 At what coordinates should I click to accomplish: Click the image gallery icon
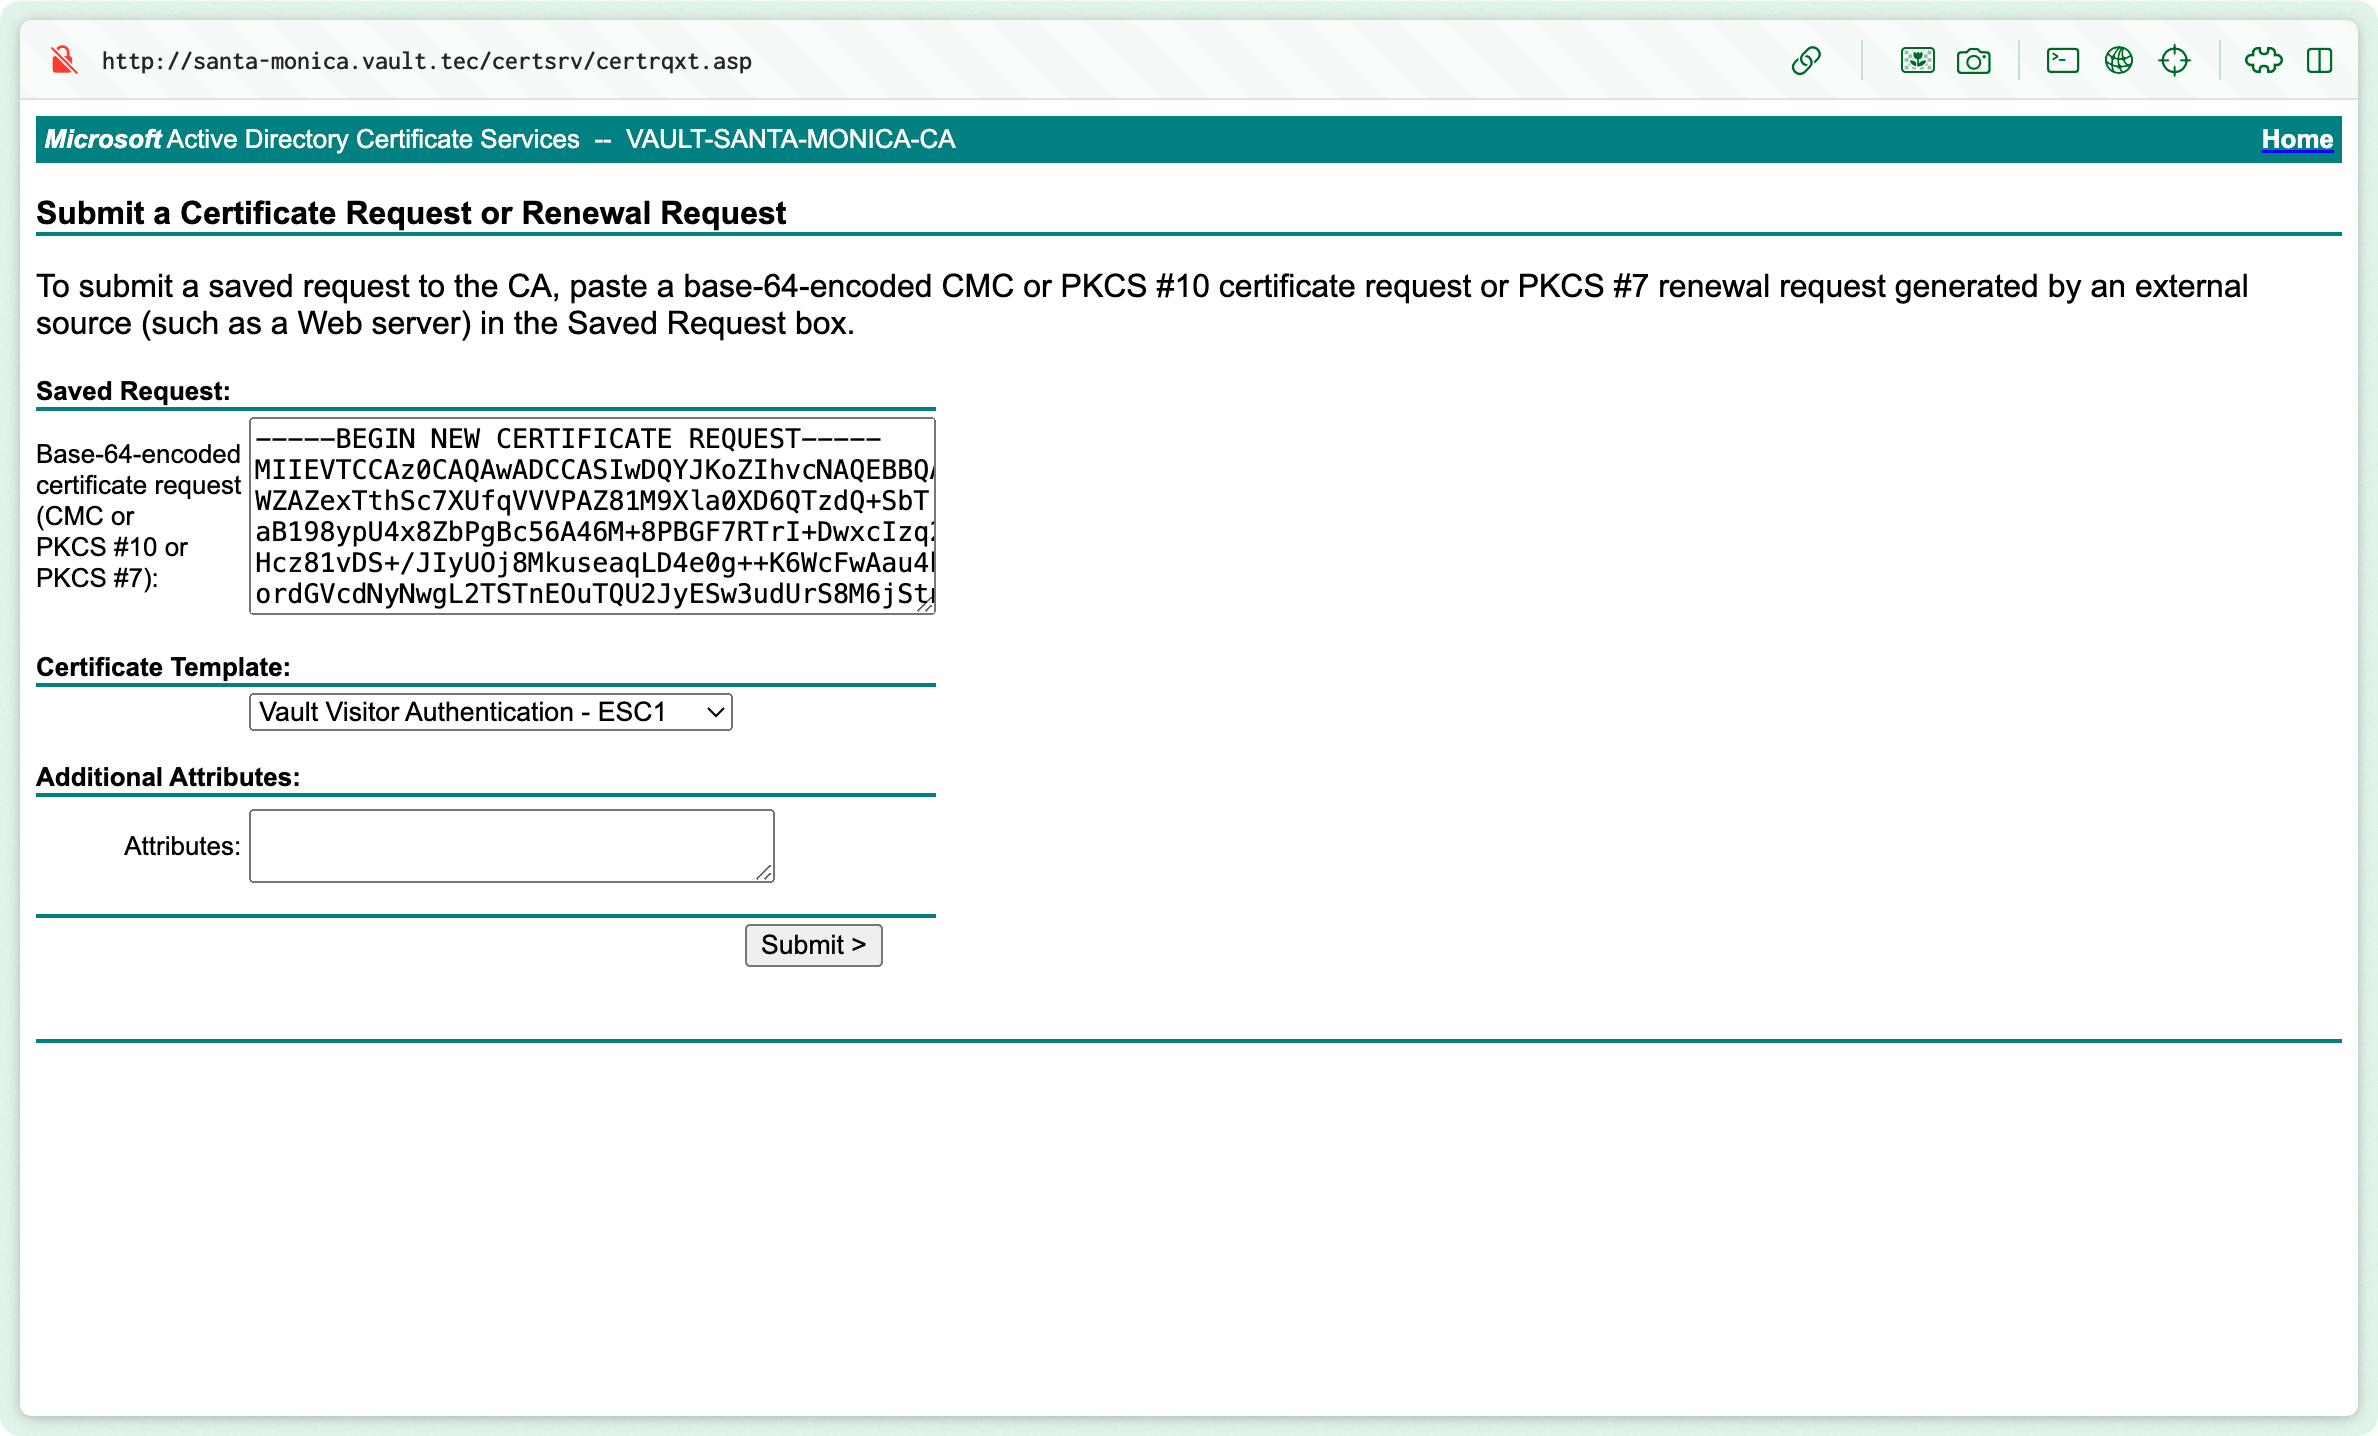pos(1917,60)
